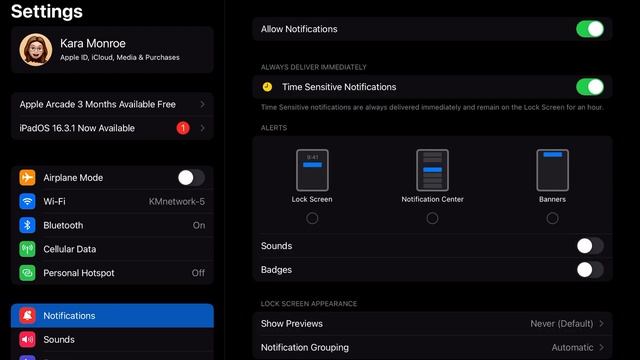Image resolution: width=640 pixels, height=360 pixels.
Task: Open the Bluetooth settings row
Action: click(x=112, y=225)
